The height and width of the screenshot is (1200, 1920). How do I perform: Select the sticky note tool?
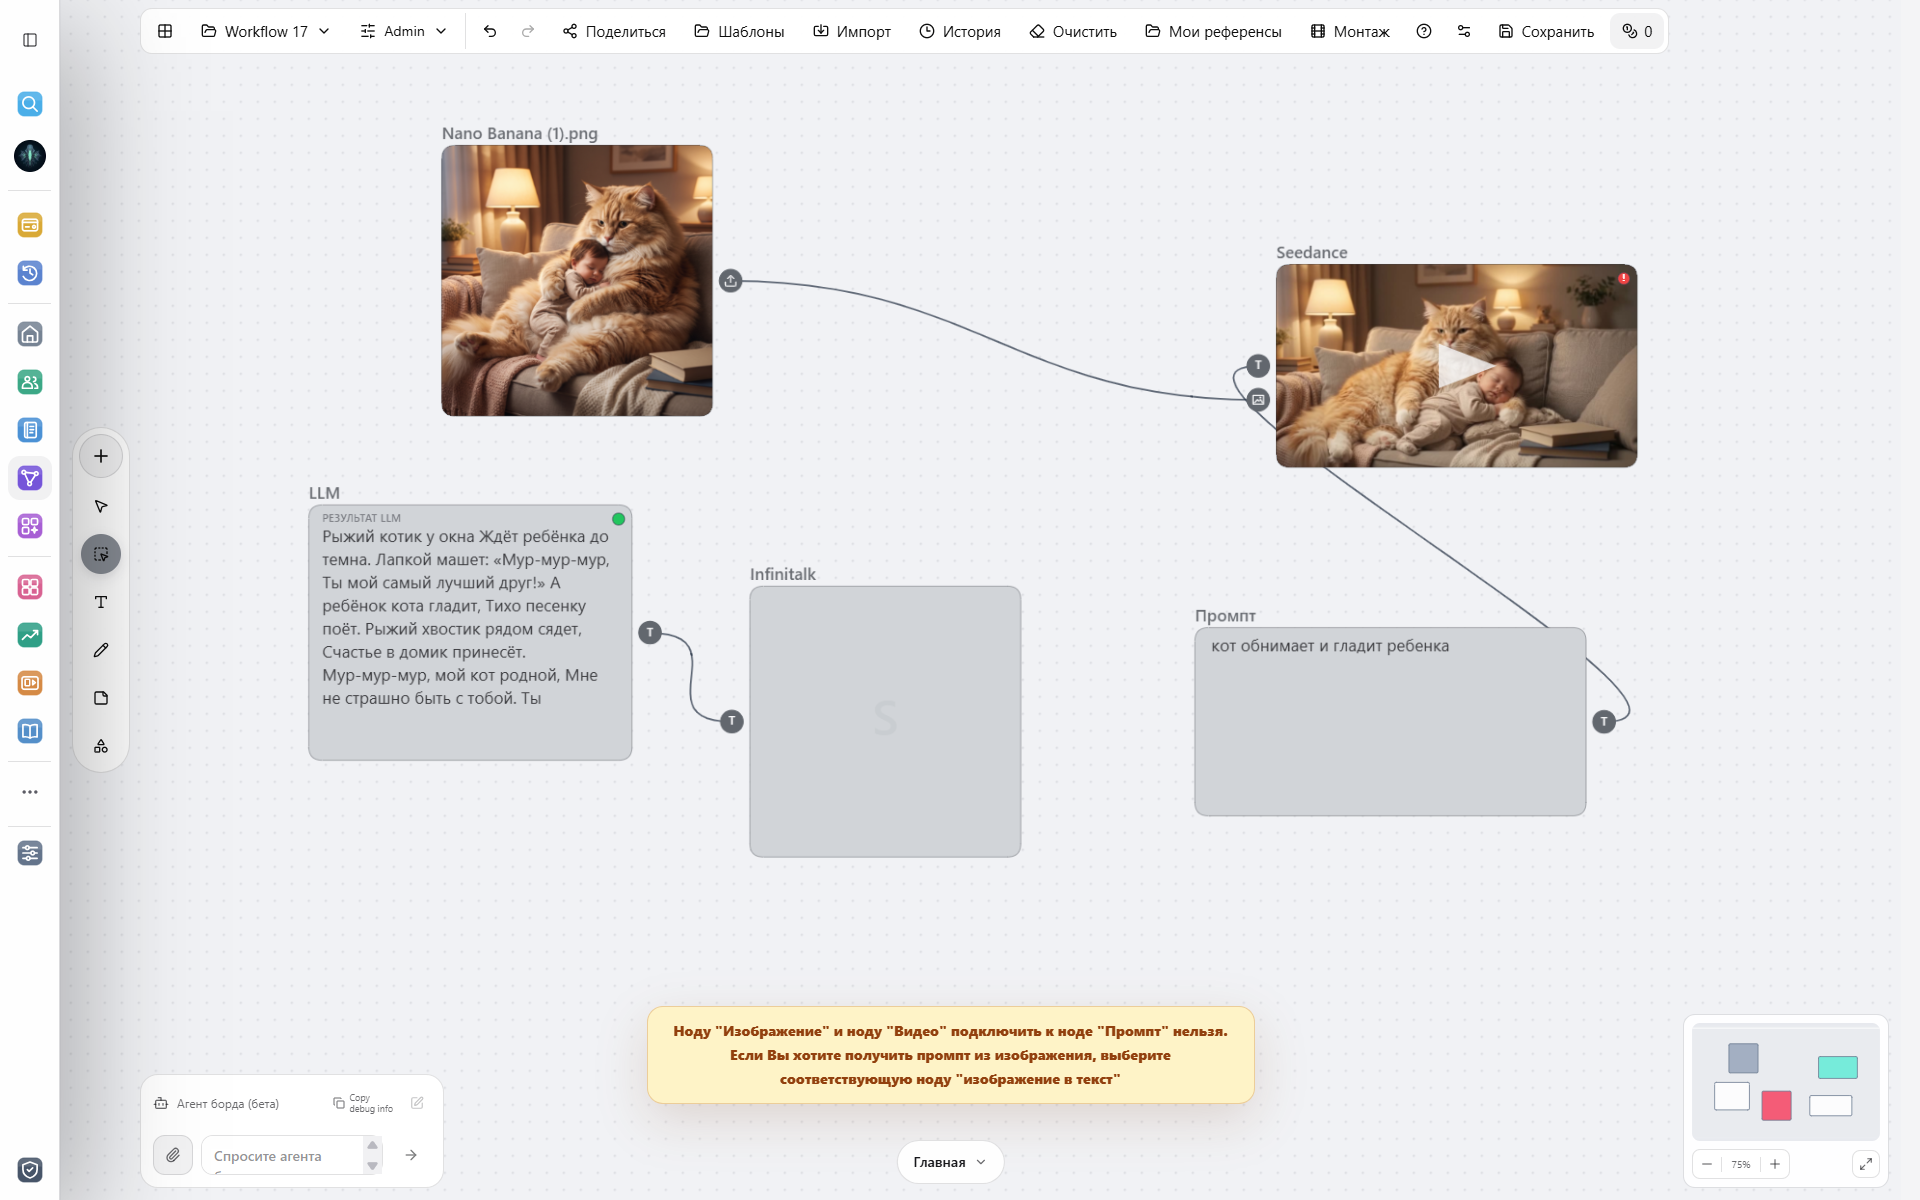click(x=101, y=698)
